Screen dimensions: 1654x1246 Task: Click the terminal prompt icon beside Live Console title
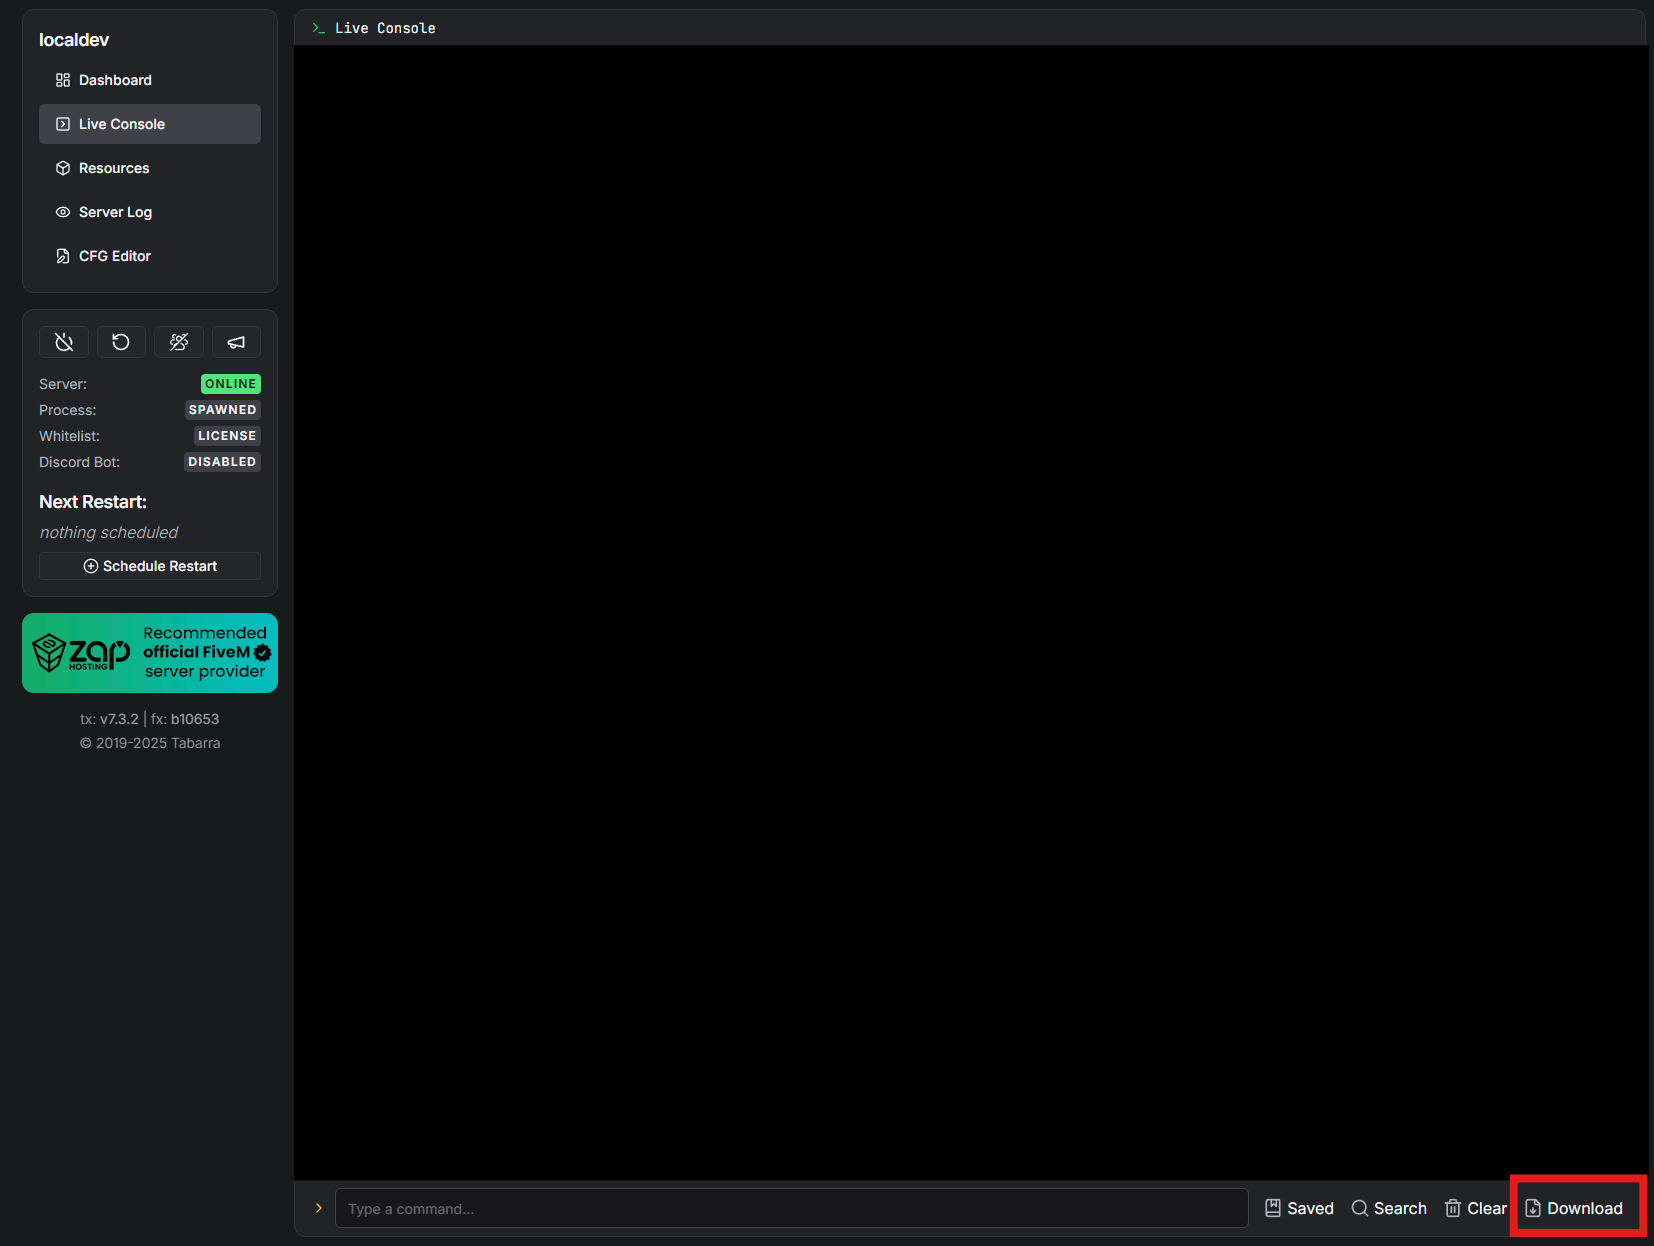318,28
